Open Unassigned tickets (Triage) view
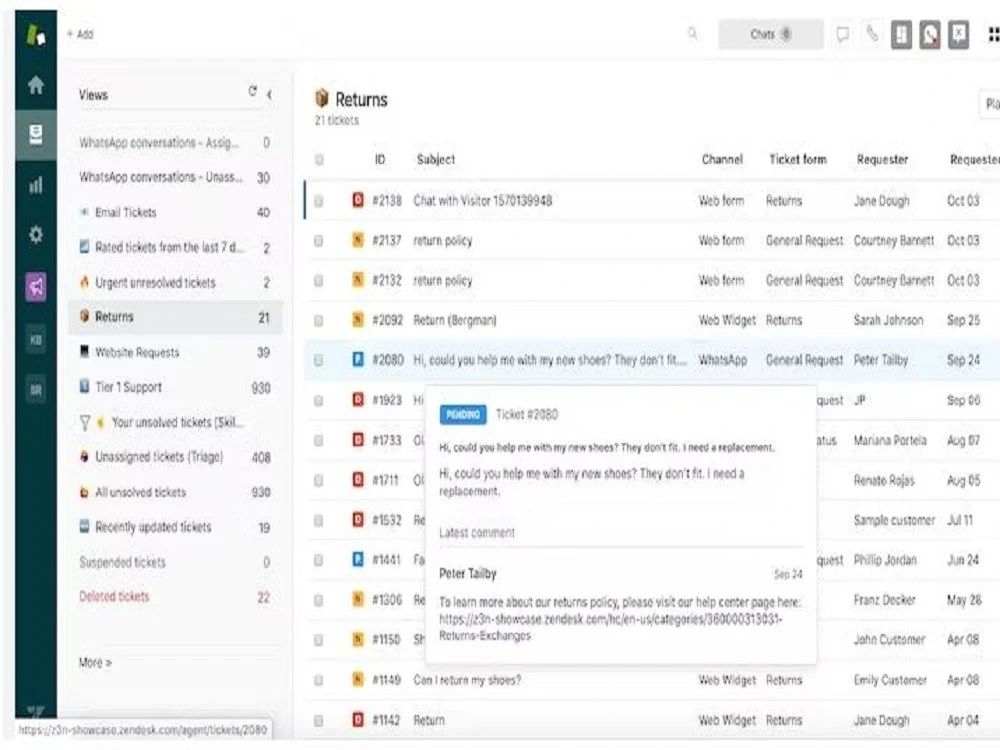 click(174, 457)
